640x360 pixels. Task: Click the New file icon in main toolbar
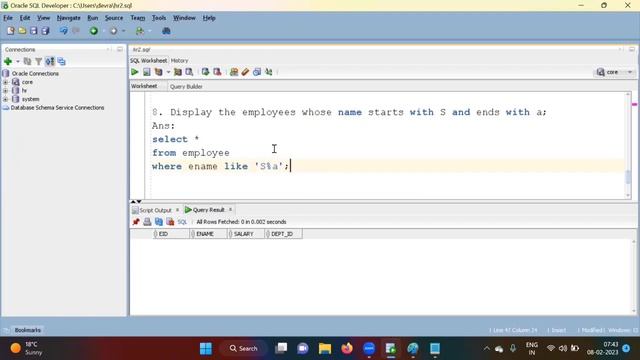[x=11, y=31]
